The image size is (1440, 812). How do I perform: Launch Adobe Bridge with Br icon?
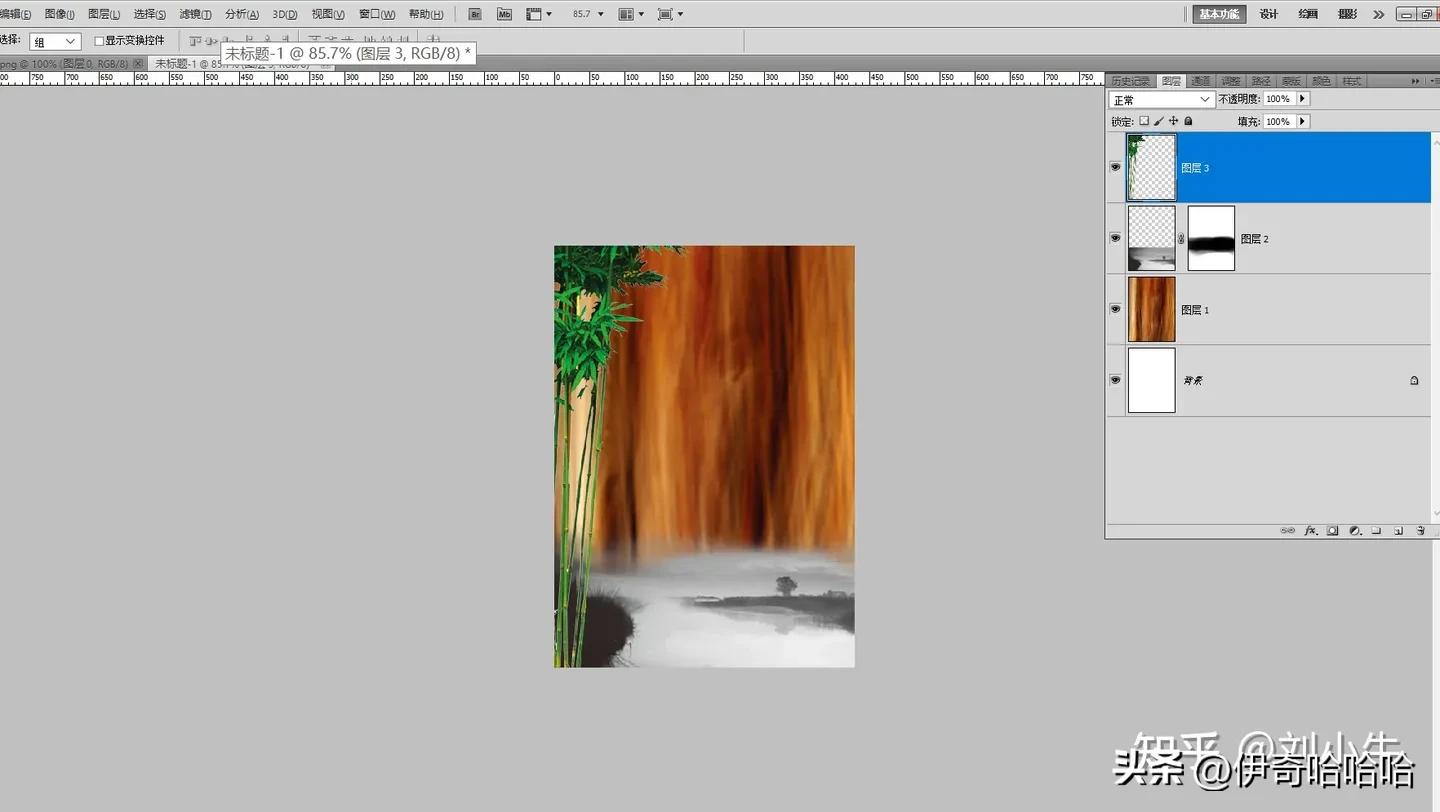475,14
